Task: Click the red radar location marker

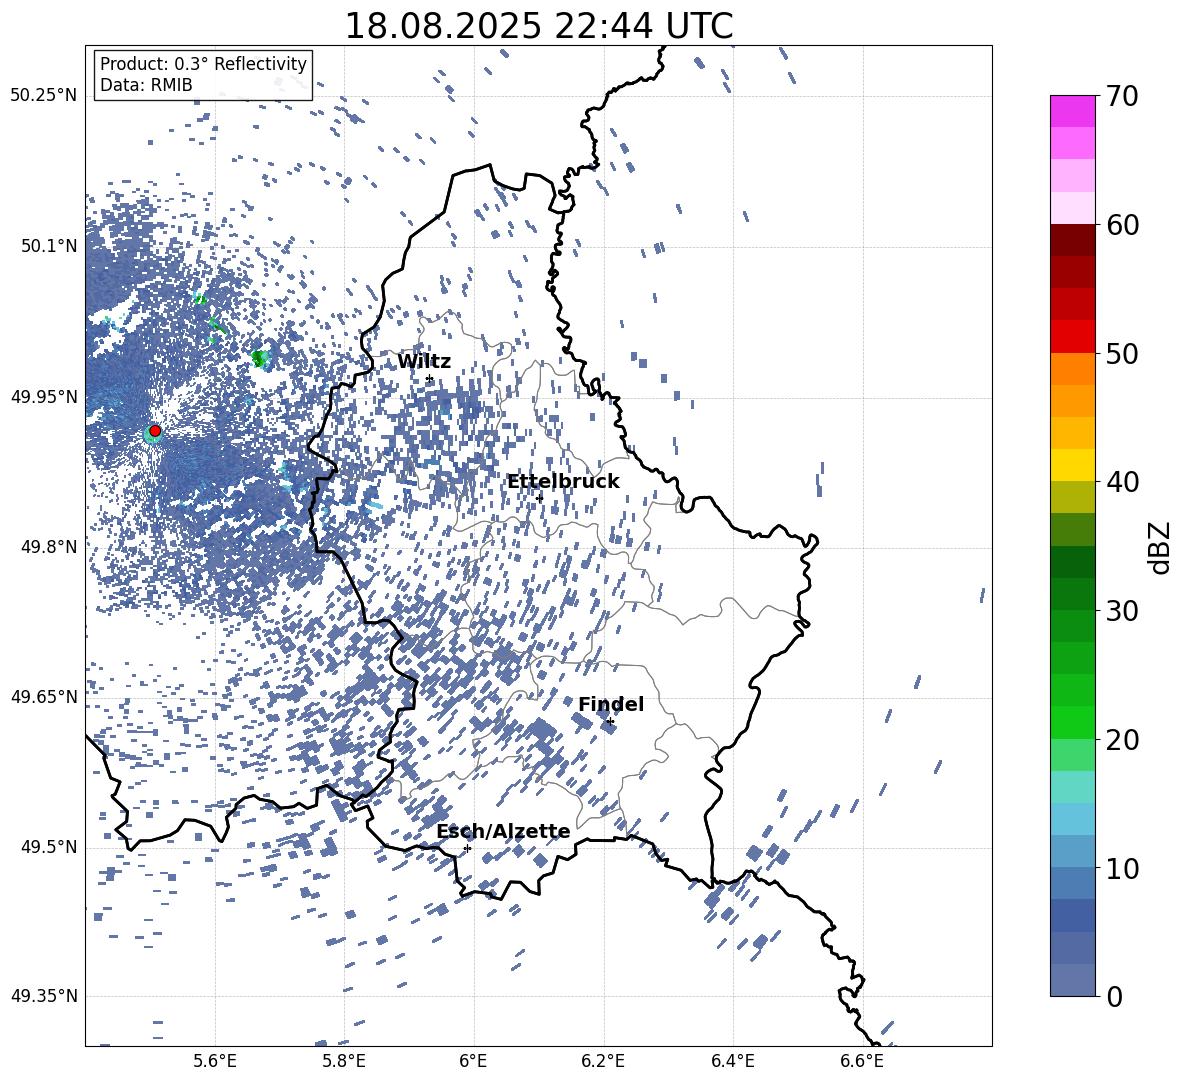Action: tap(155, 431)
